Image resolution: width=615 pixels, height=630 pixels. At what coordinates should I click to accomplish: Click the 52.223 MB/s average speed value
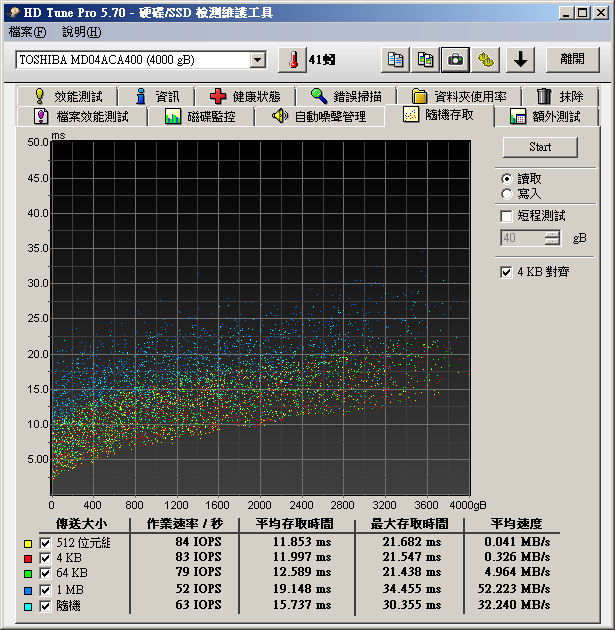pyautogui.click(x=514, y=589)
